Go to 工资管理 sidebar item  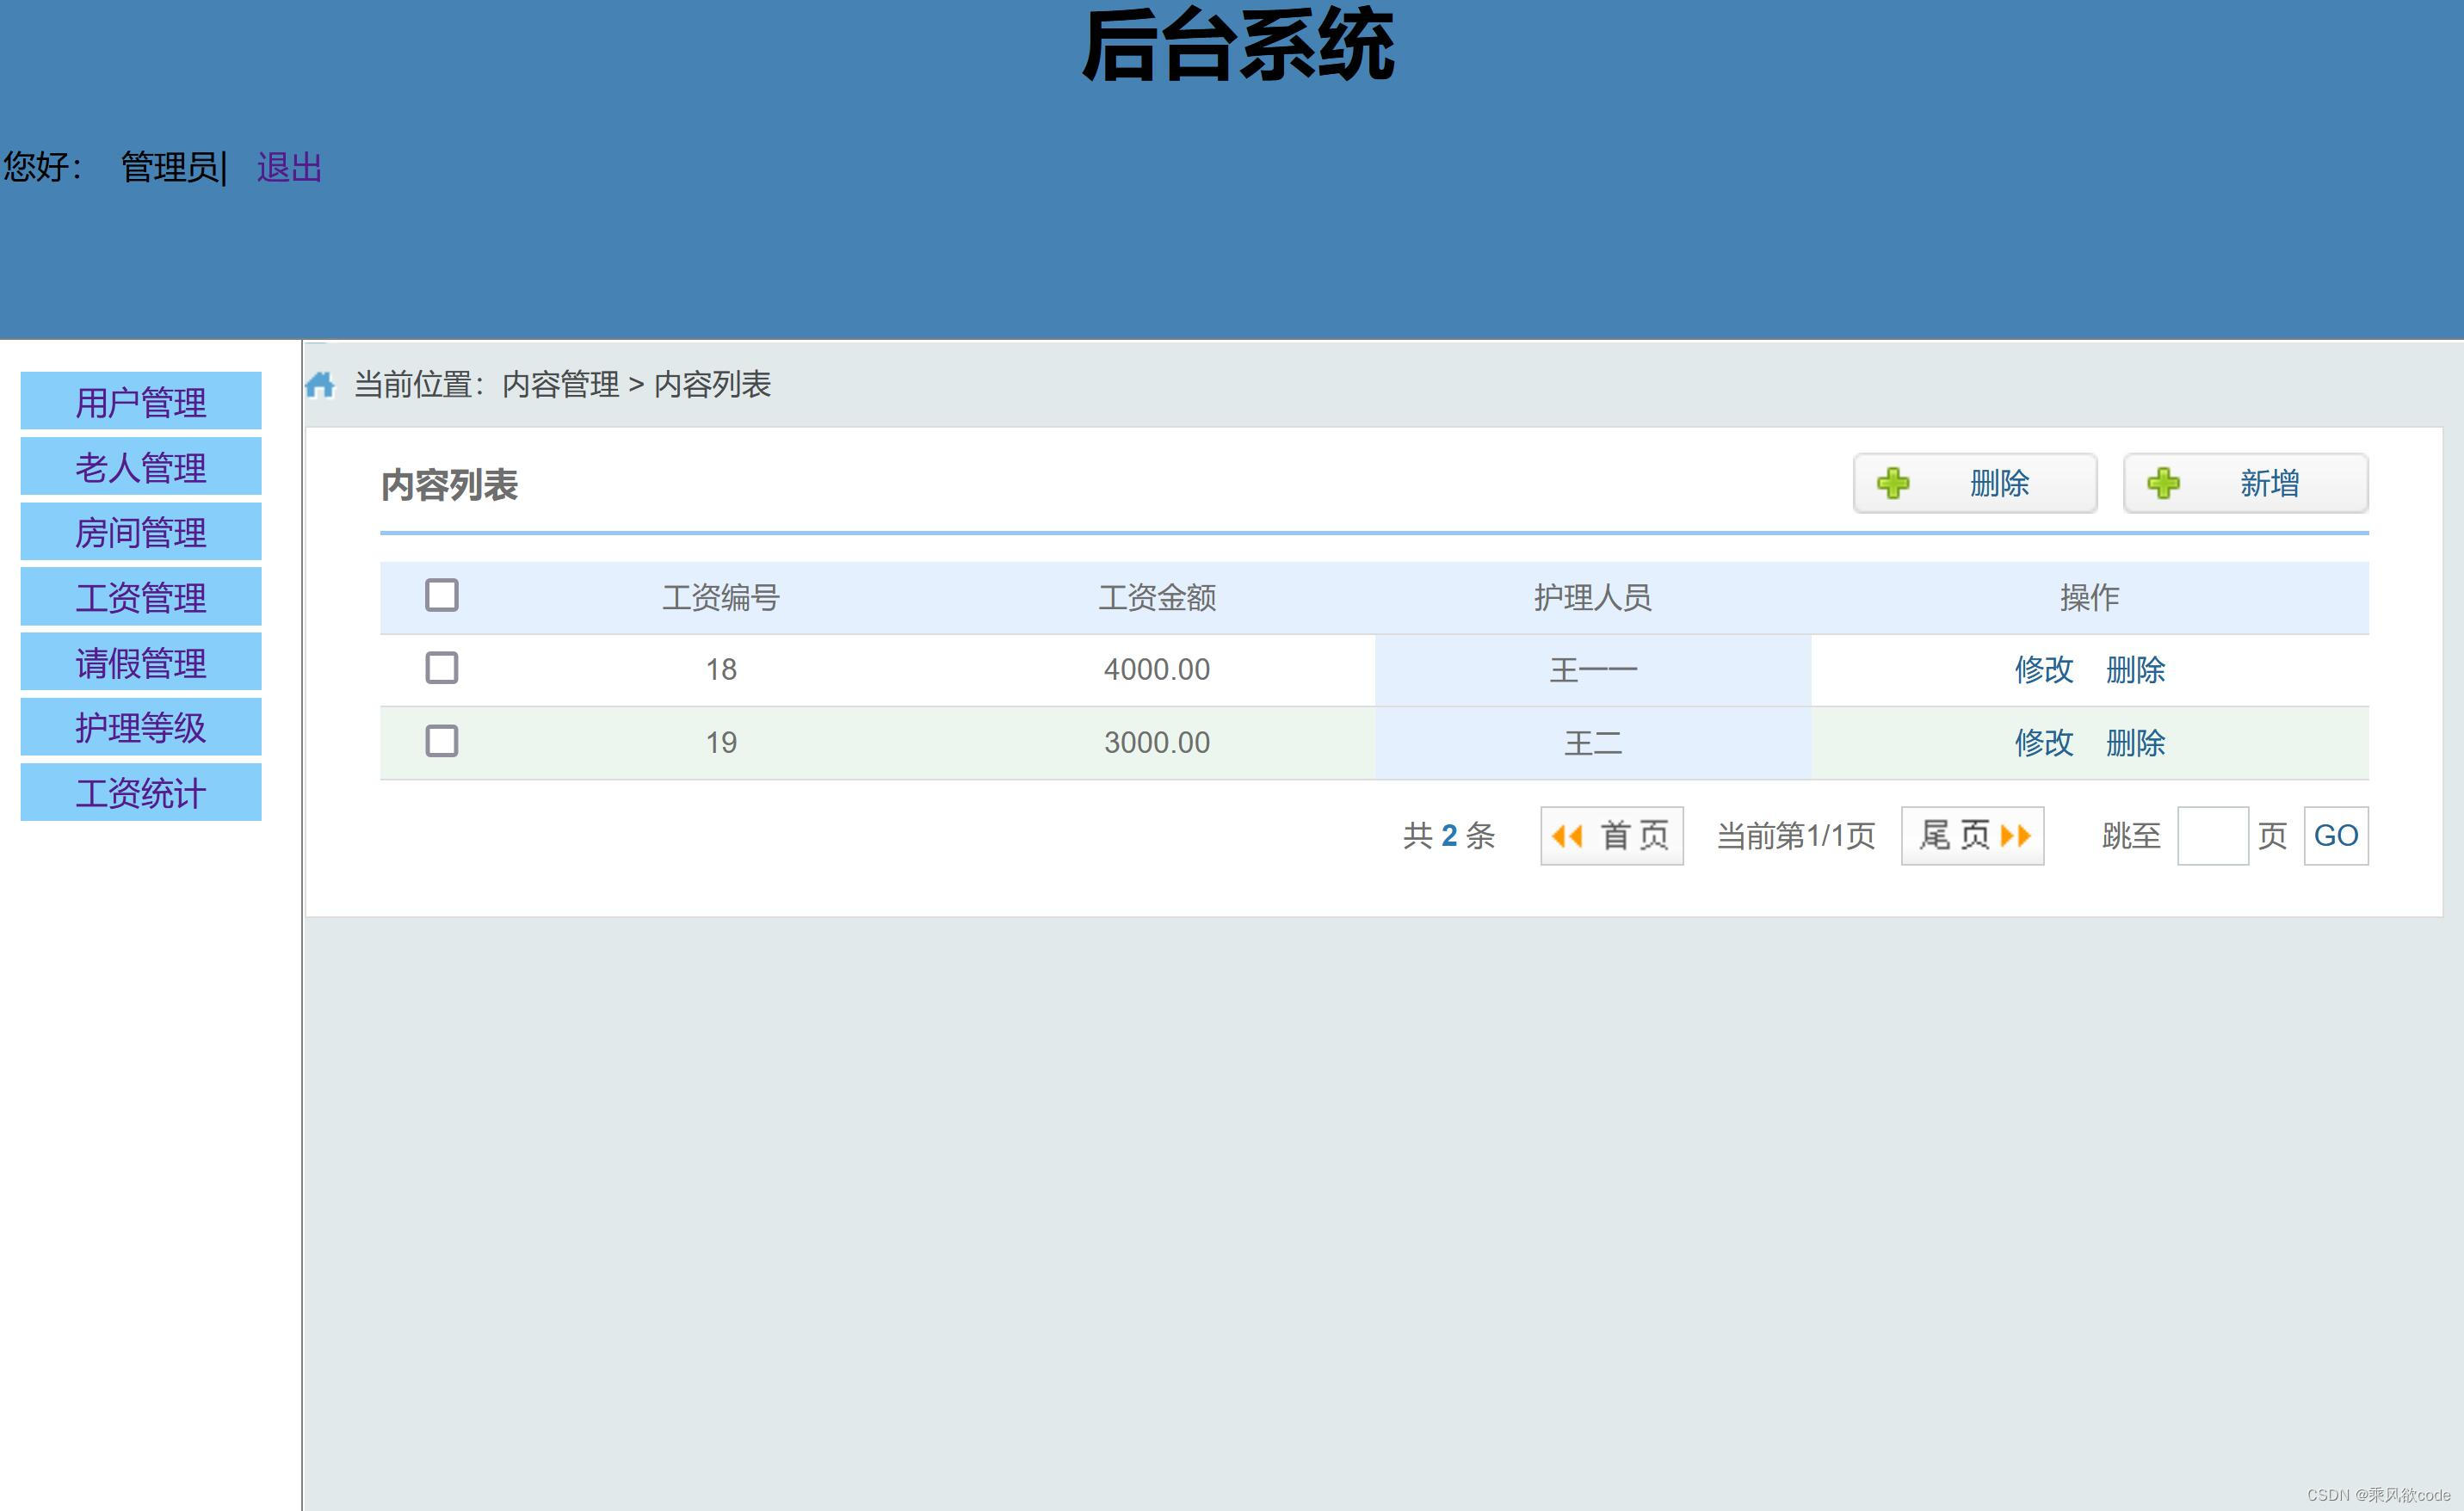pos(141,597)
